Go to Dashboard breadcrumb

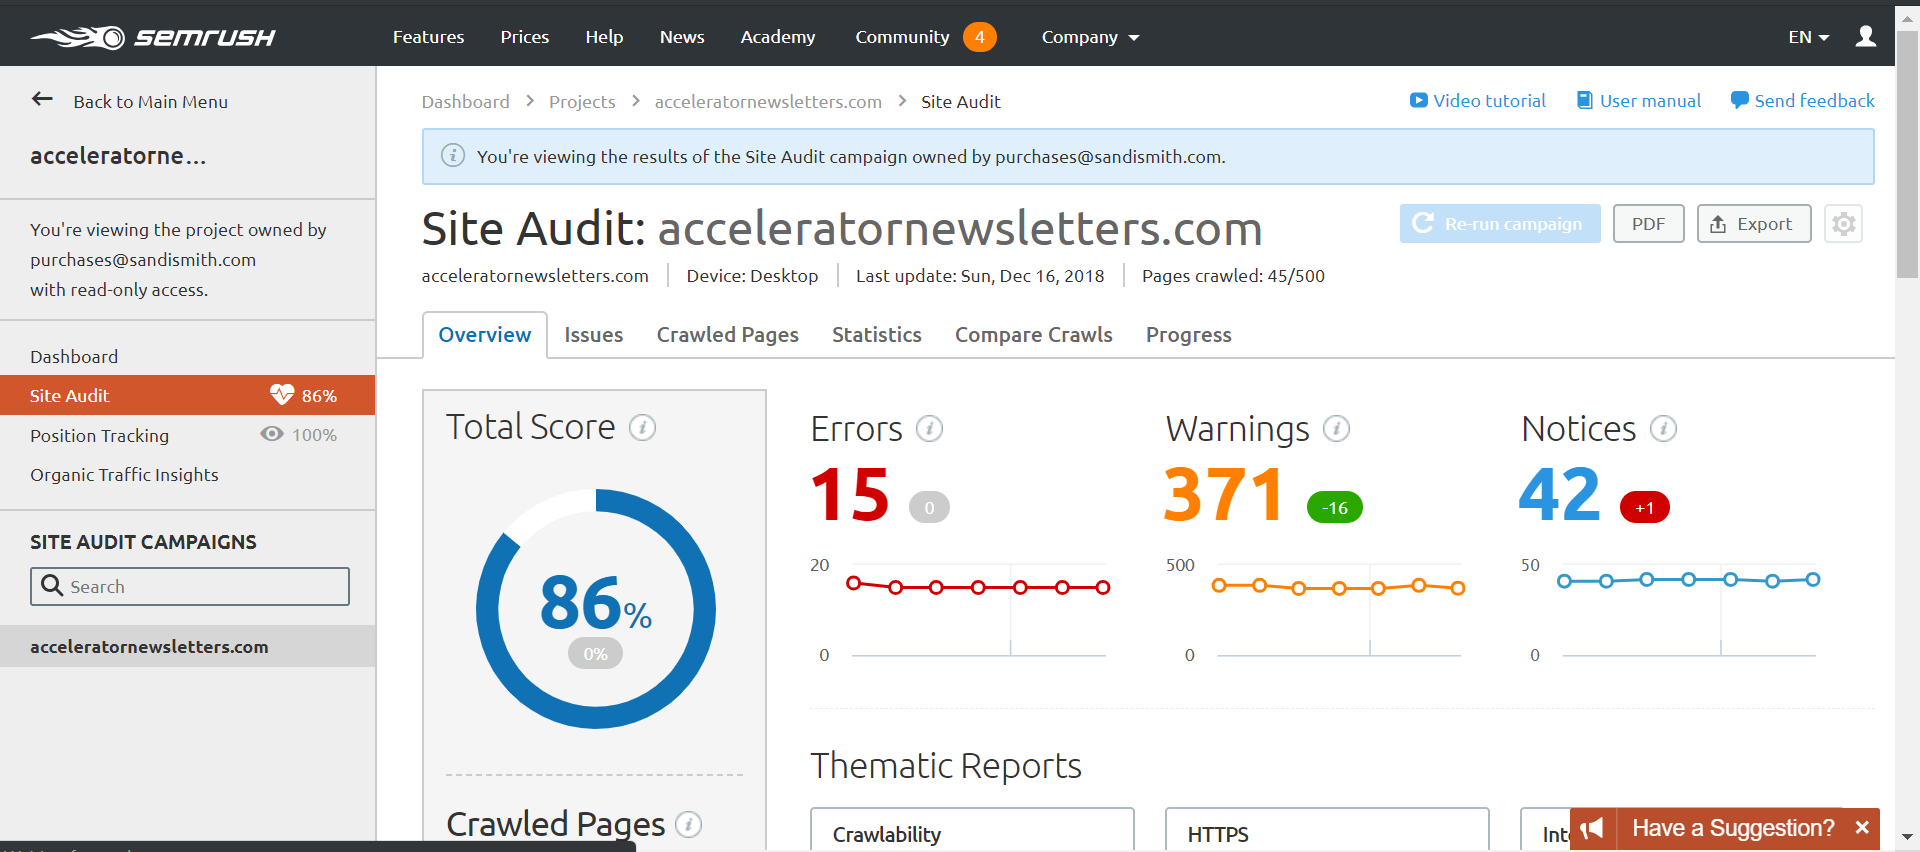point(466,102)
